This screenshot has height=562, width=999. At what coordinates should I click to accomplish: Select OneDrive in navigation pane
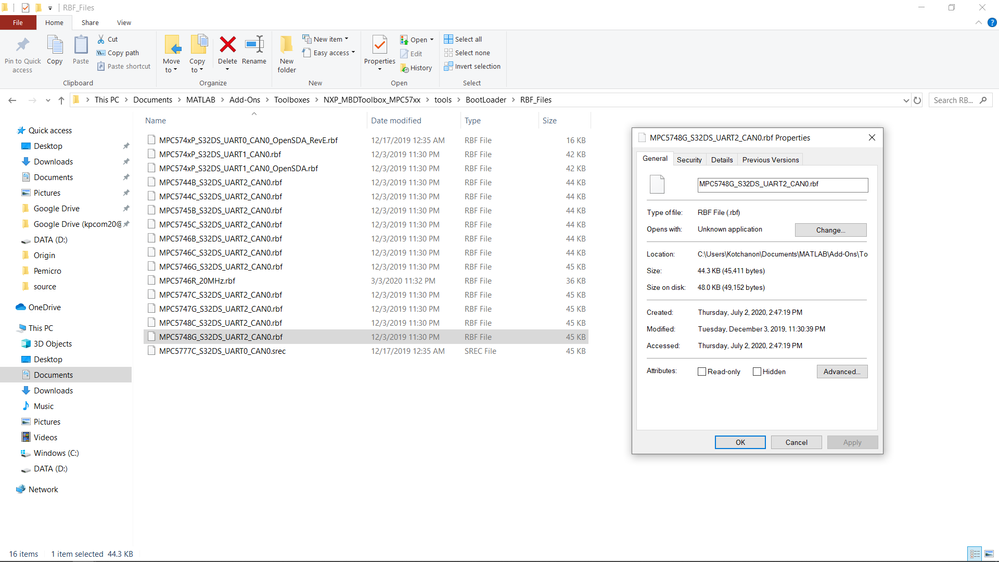[44, 307]
